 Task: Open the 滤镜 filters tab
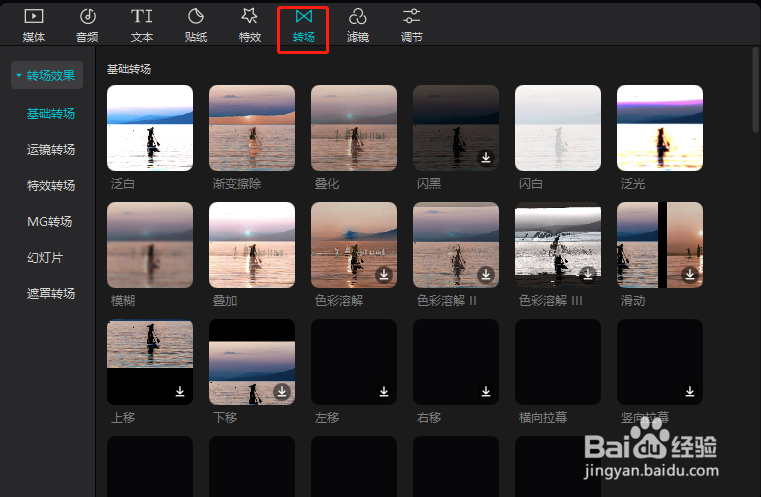point(358,26)
